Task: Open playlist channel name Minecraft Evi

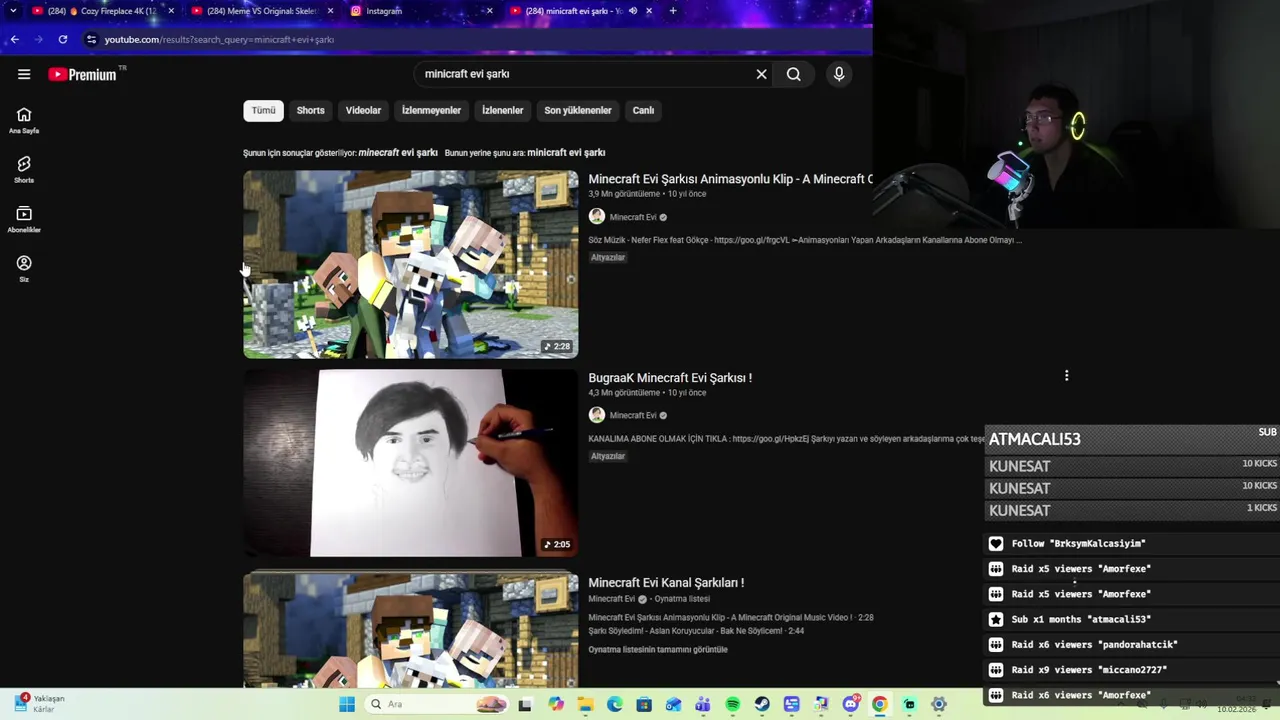Action: click(x=612, y=599)
